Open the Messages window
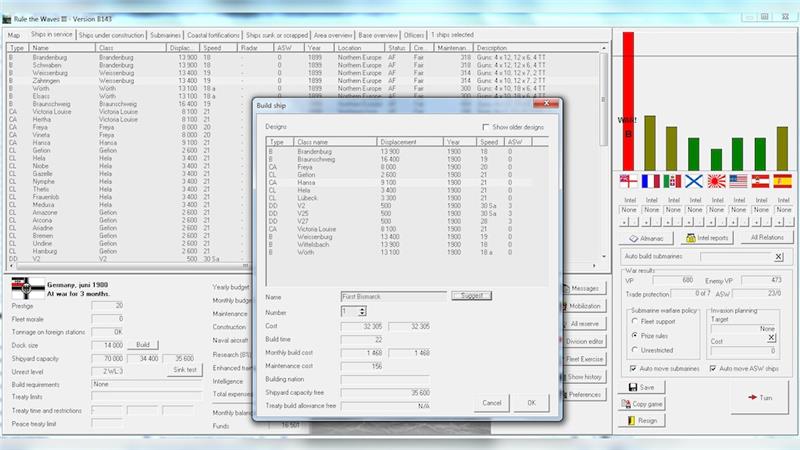 (x=584, y=288)
